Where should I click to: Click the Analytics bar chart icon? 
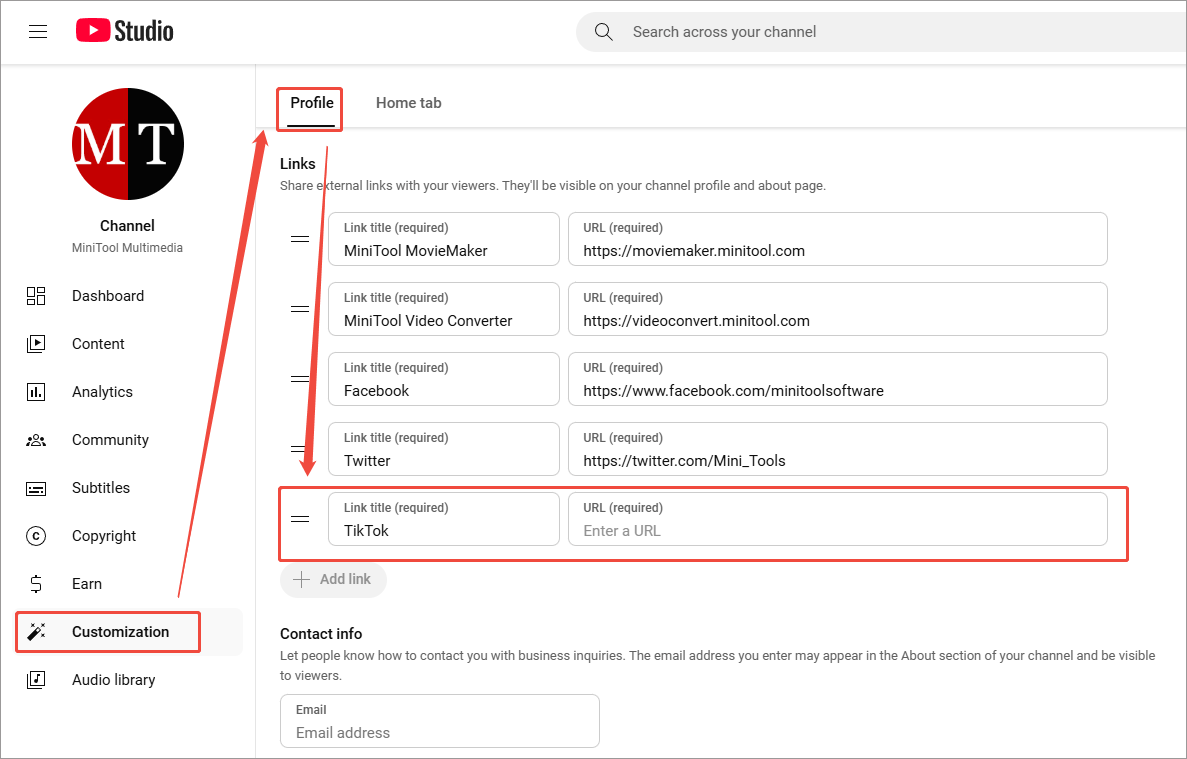[36, 392]
